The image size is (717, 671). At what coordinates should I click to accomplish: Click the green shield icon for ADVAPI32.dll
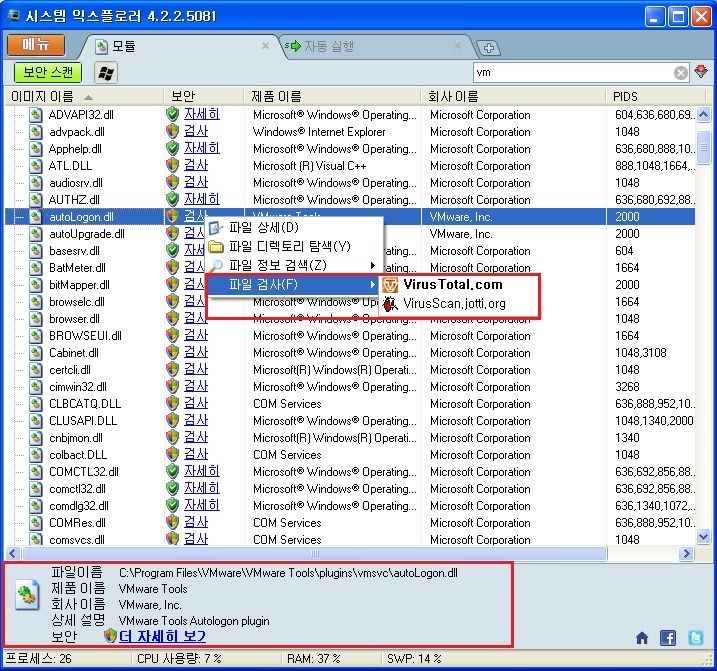(172, 115)
